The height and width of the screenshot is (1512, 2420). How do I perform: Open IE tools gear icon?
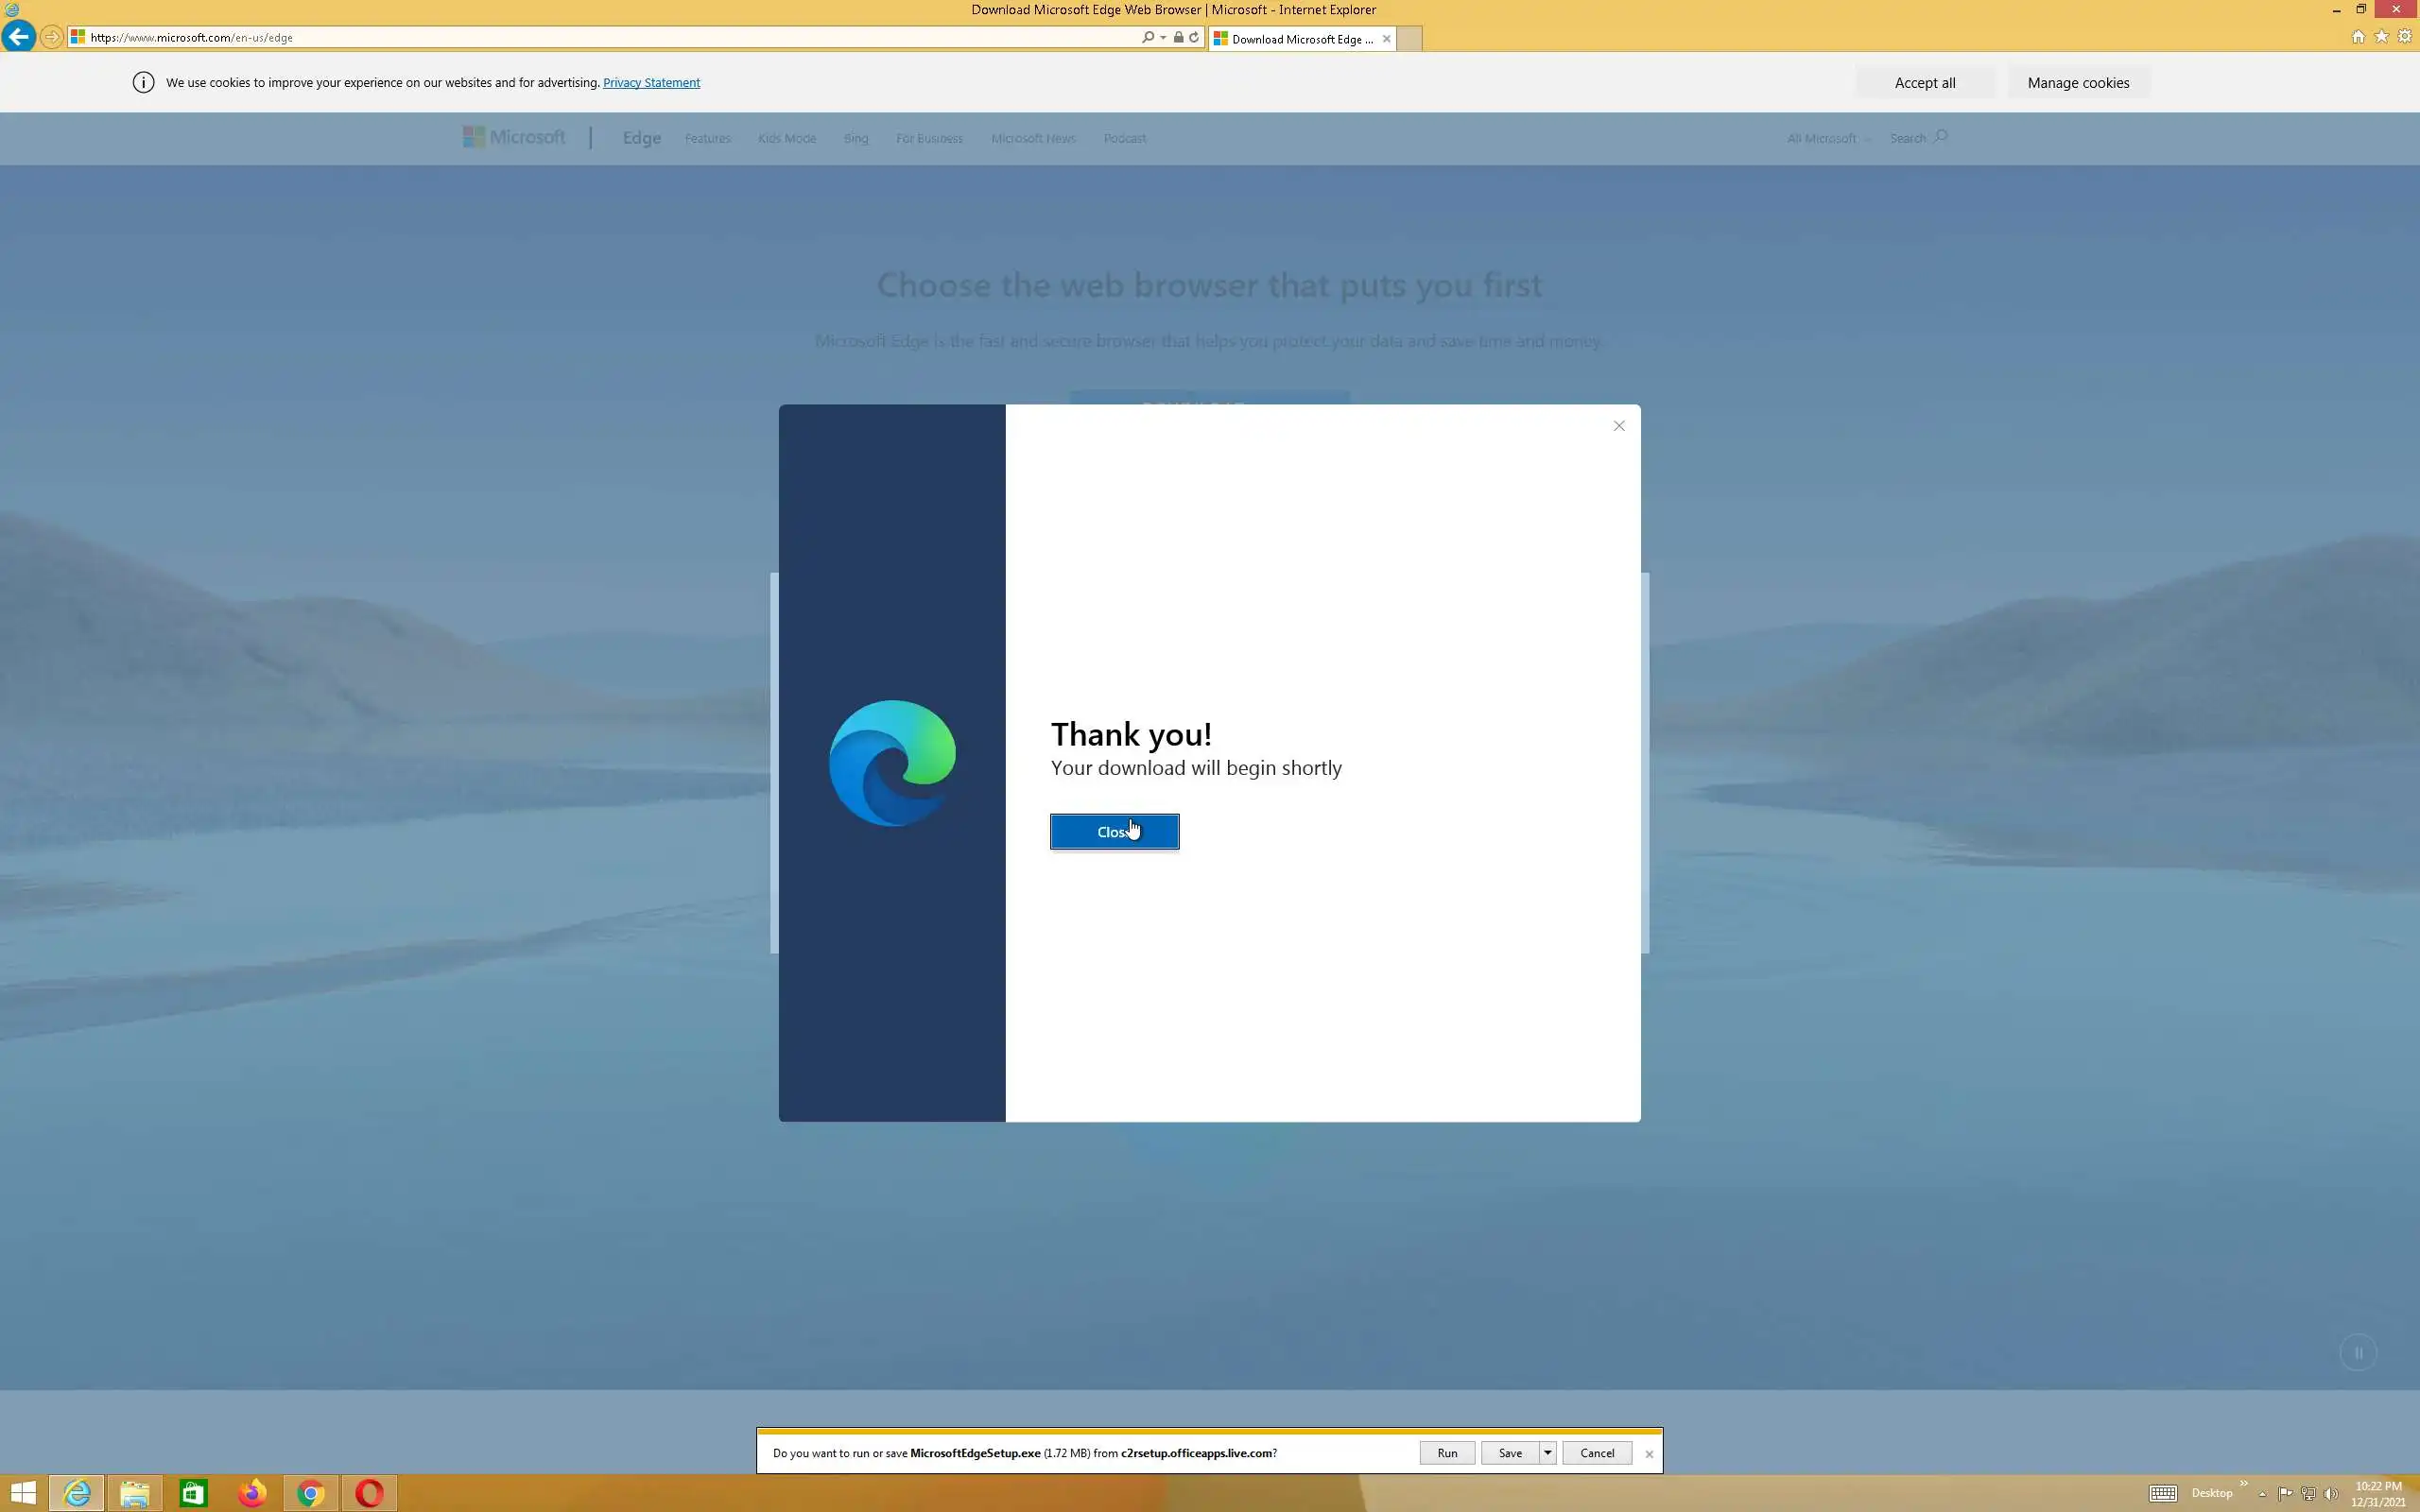(x=2405, y=37)
